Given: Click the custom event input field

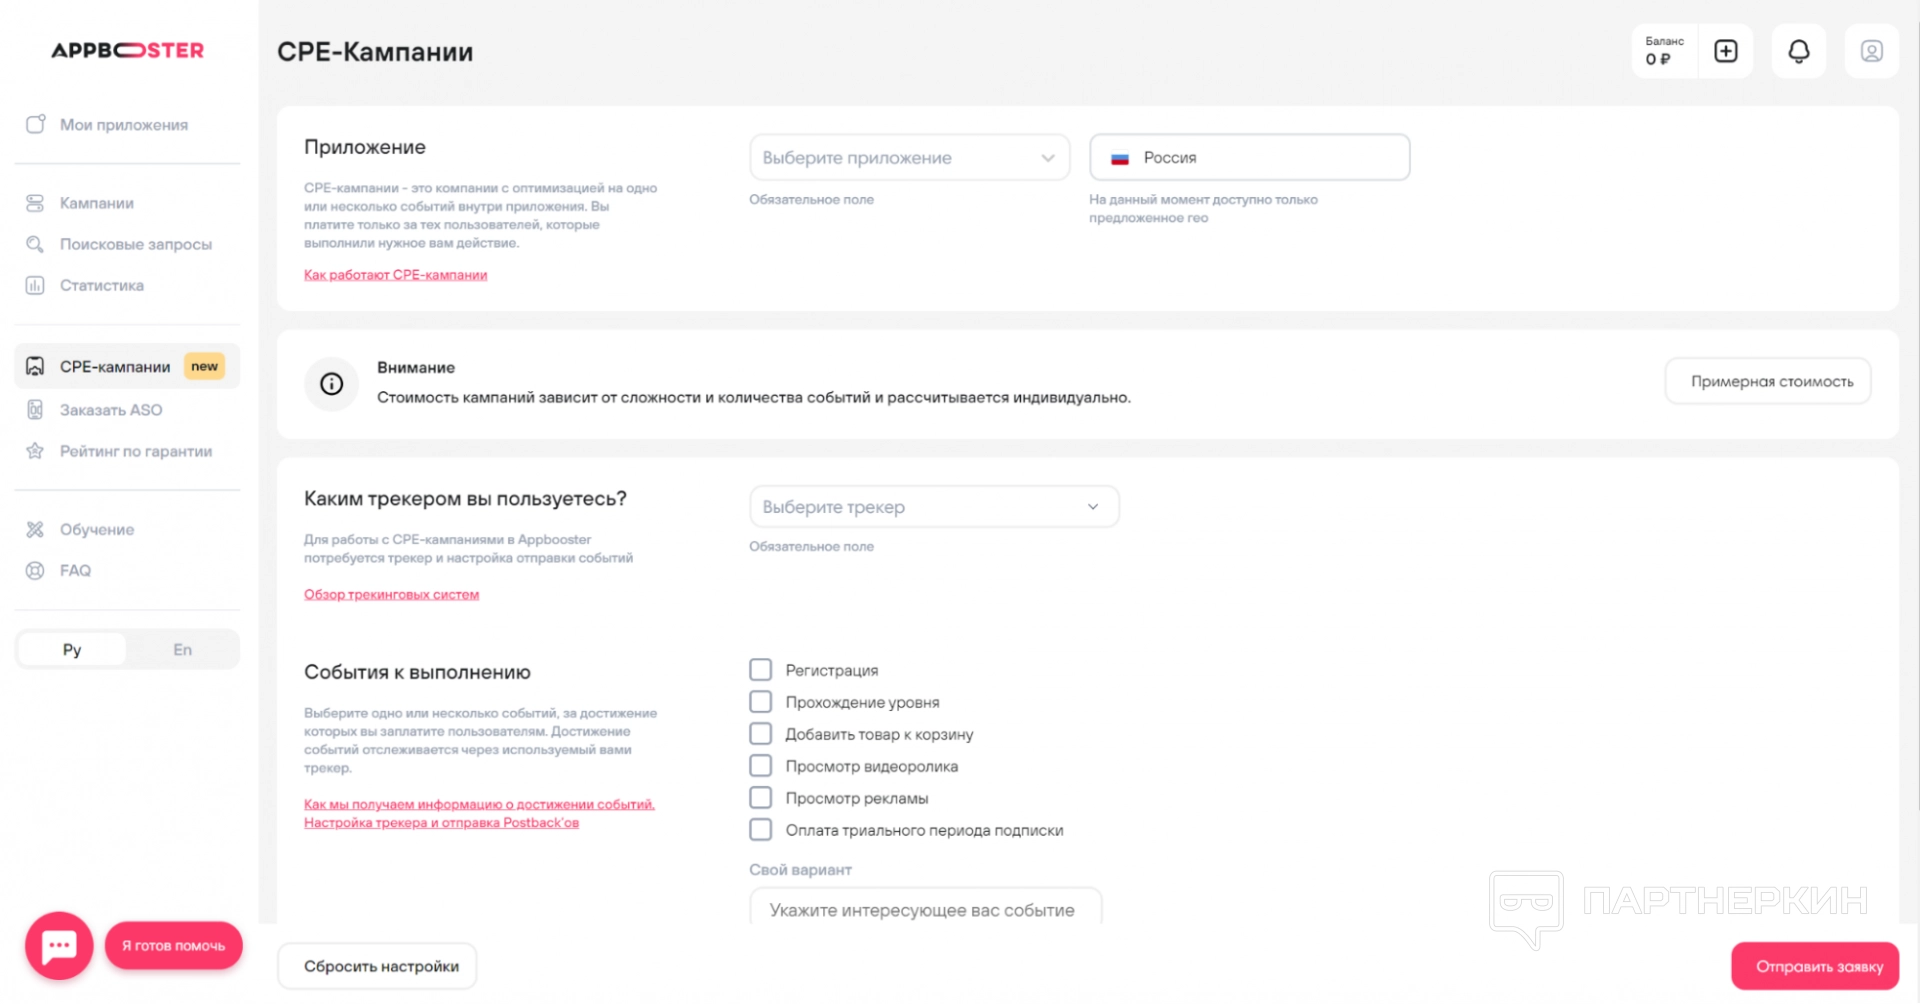Looking at the screenshot, I should pos(925,909).
